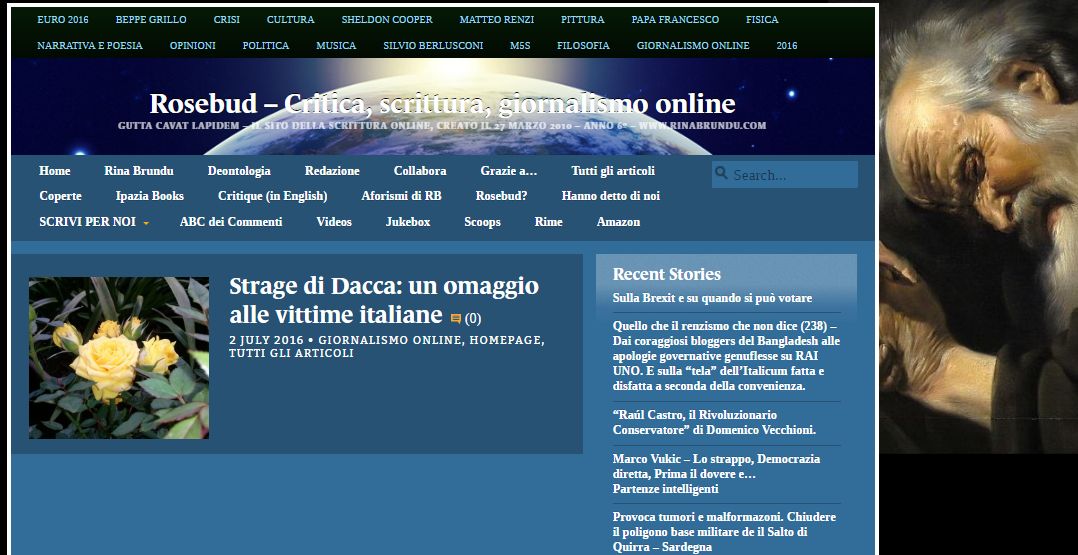
Task: Go to the M5S topic
Action: pos(520,45)
